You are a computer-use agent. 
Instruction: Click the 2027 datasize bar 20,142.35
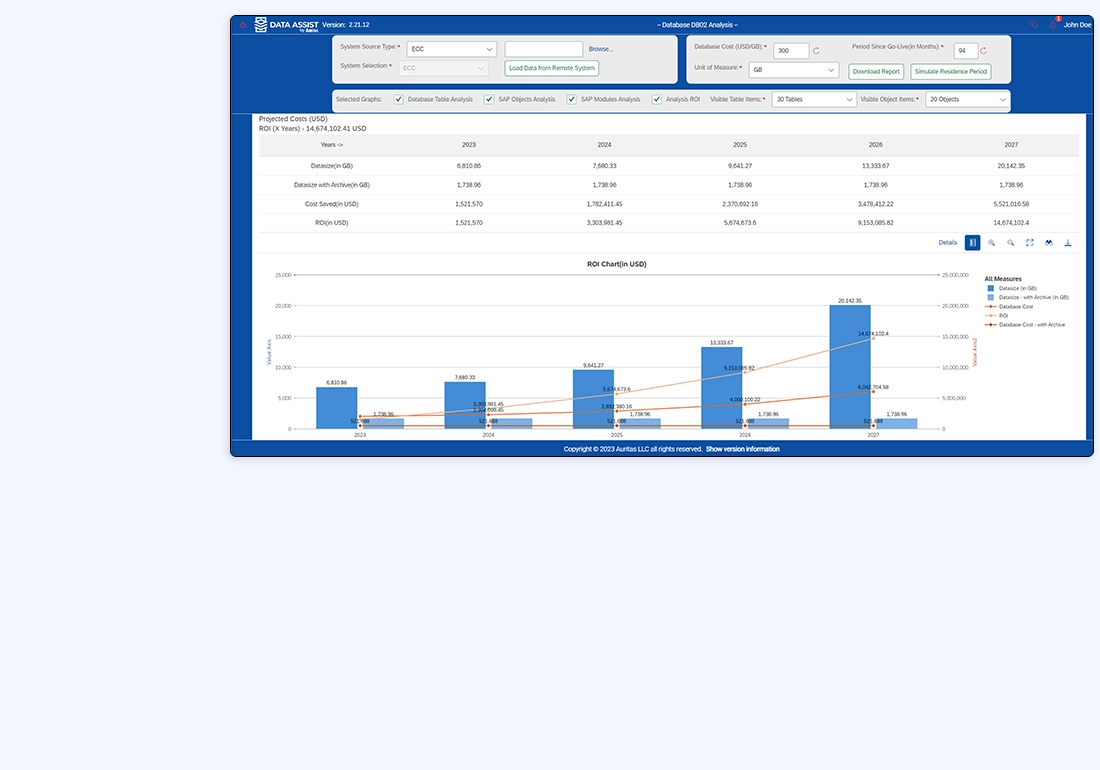pos(850,367)
